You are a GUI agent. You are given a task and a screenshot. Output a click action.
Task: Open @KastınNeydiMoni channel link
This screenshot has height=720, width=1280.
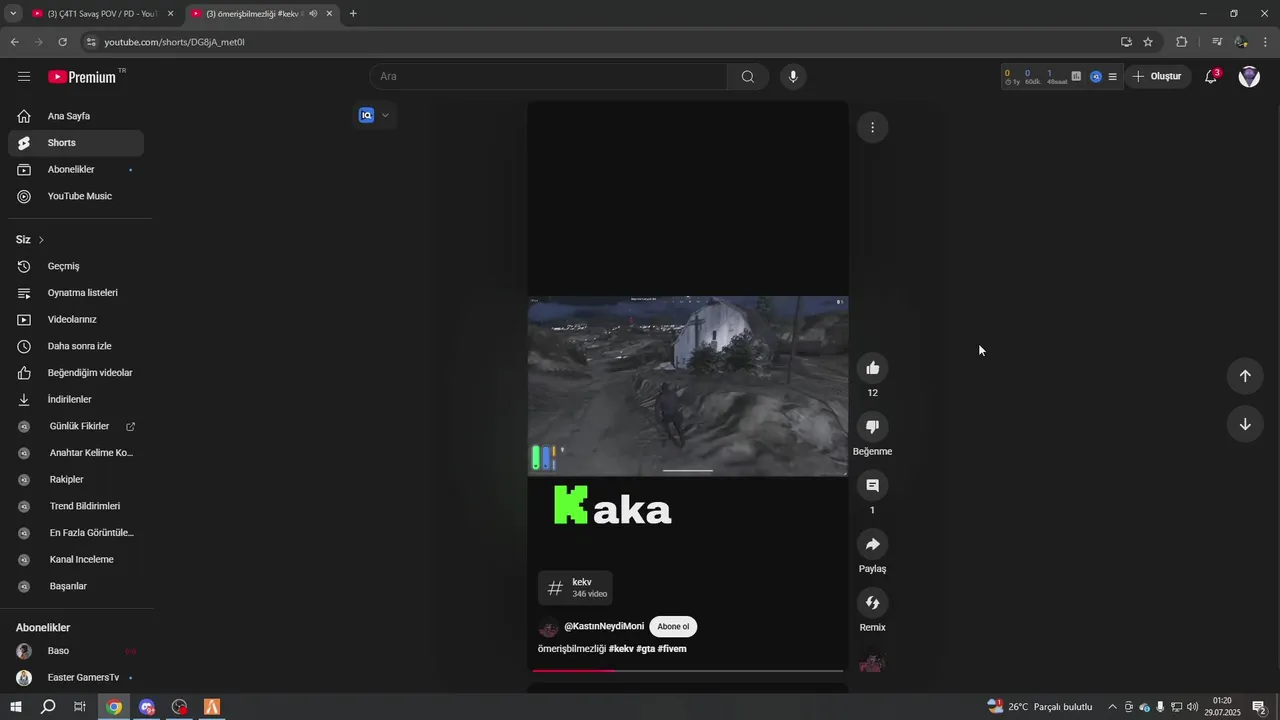(x=604, y=627)
